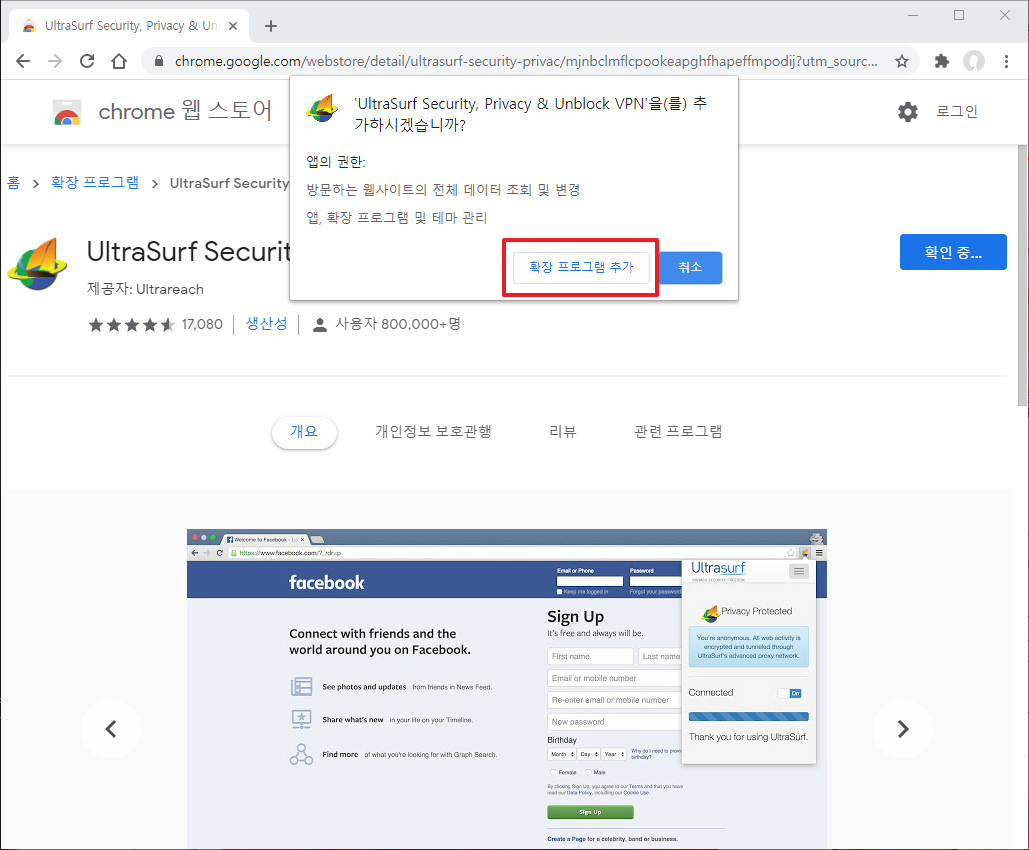
Task: Reload the page
Action: pyautogui.click(x=87, y=61)
